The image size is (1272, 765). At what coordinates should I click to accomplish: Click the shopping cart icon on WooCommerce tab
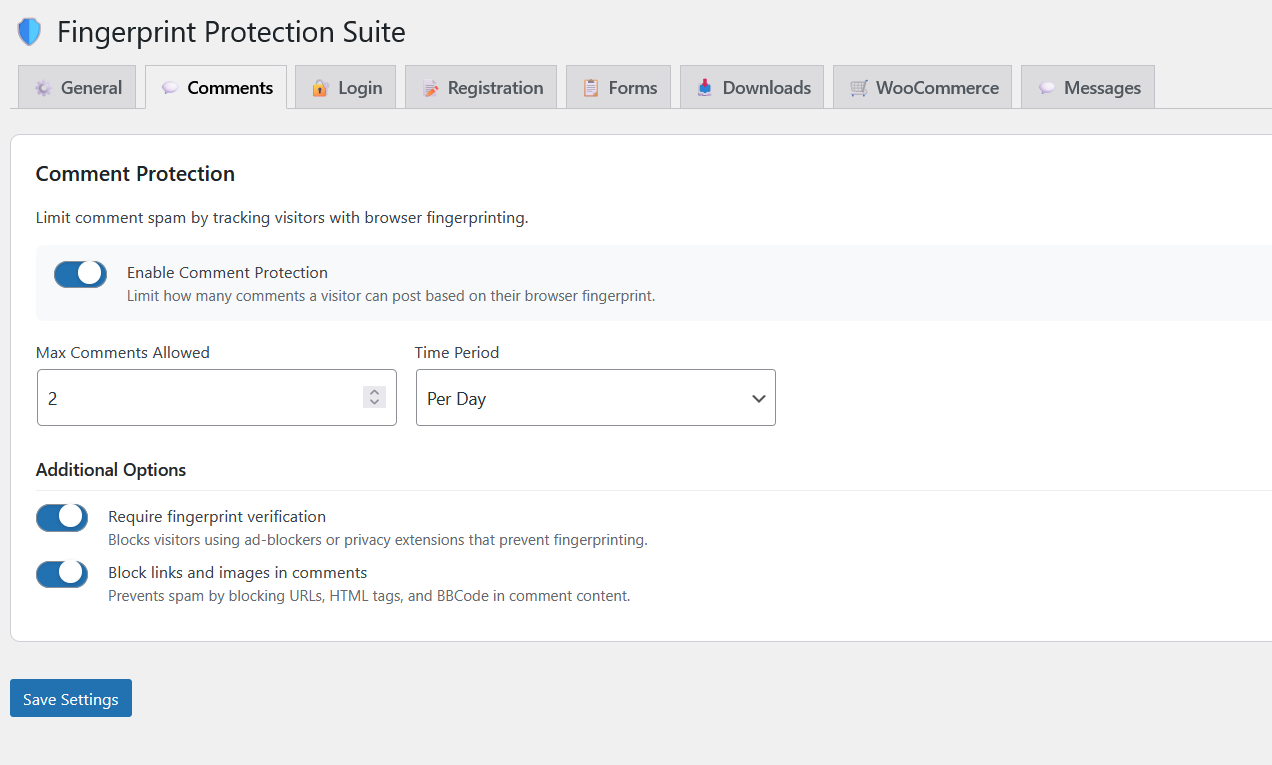tap(858, 88)
